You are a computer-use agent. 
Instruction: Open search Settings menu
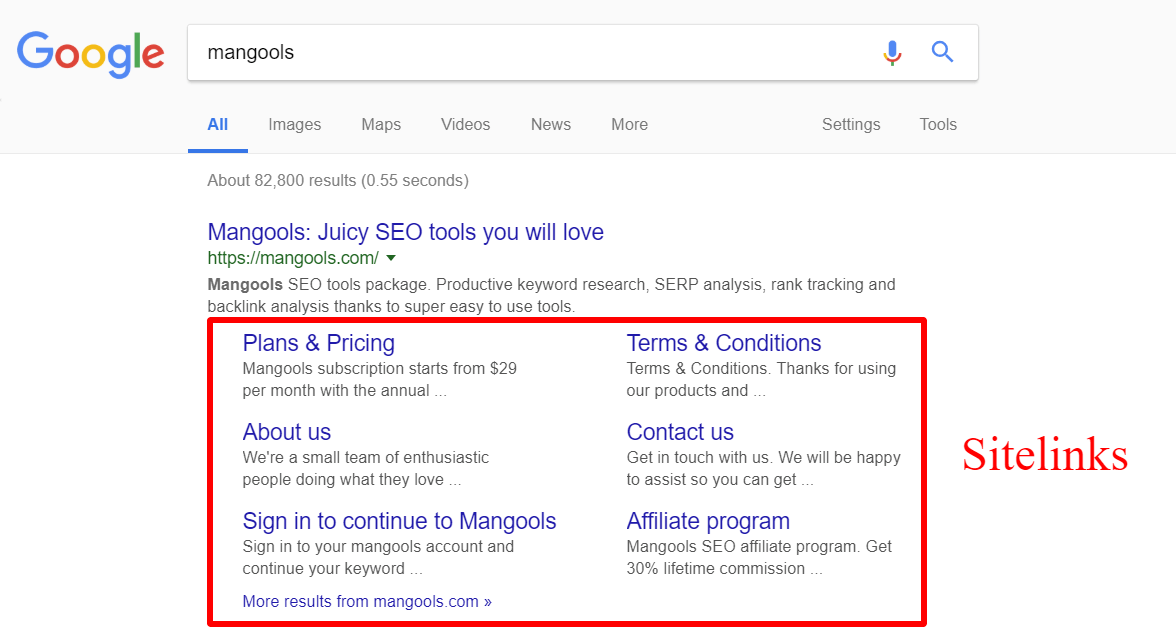(x=851, y=124)
